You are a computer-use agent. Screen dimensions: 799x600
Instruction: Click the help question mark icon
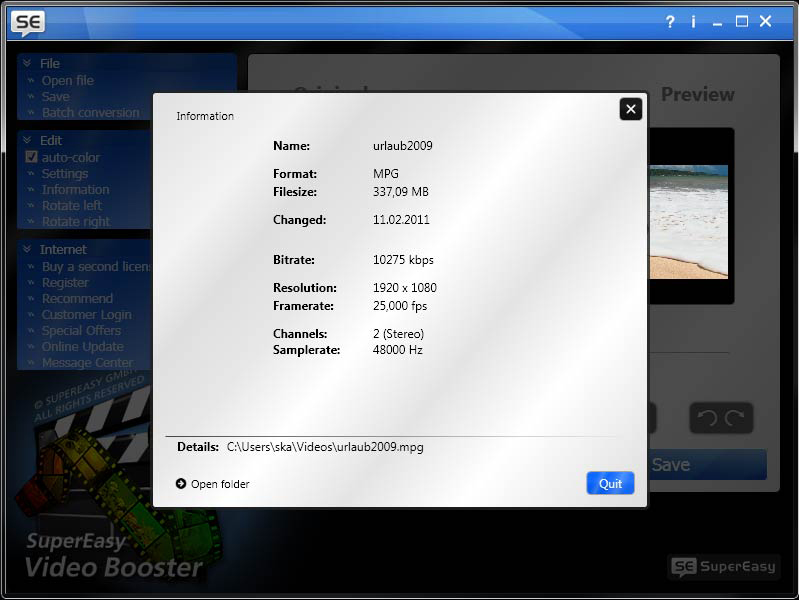click(x=670, y=21)
